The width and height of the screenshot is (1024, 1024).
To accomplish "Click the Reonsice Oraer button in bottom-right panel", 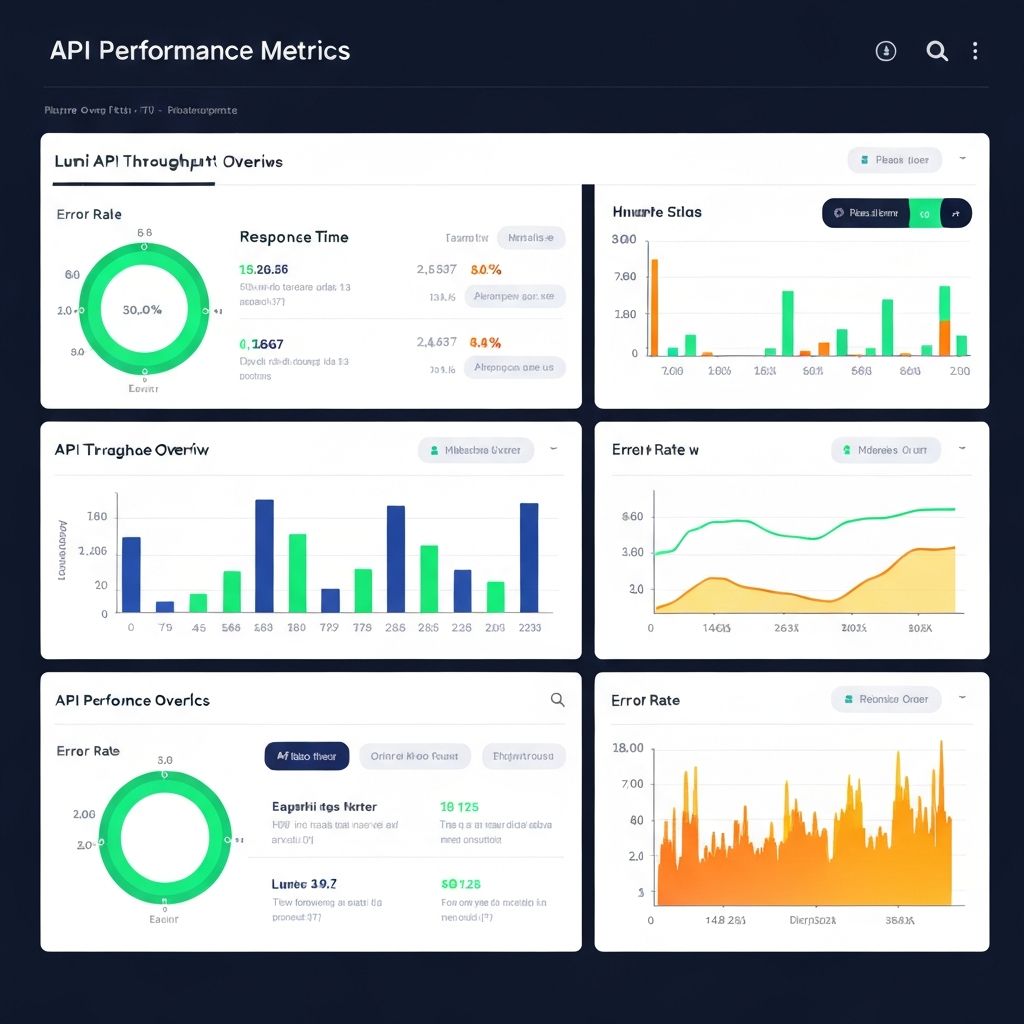I will pyautogui.click(x=886, y=700).
